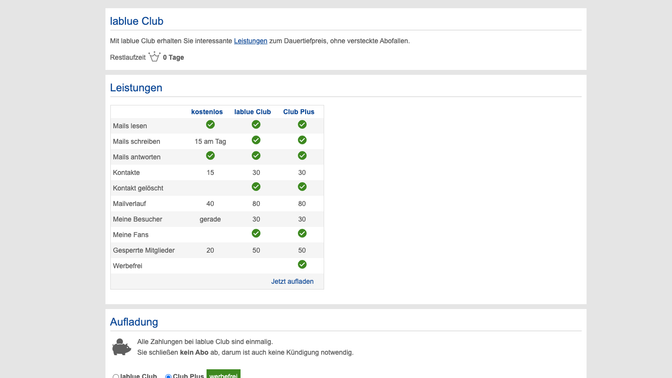The height and width of the screenshot is (378, 672).
Task: Click the Mails antworten row label
Action: 137,157
